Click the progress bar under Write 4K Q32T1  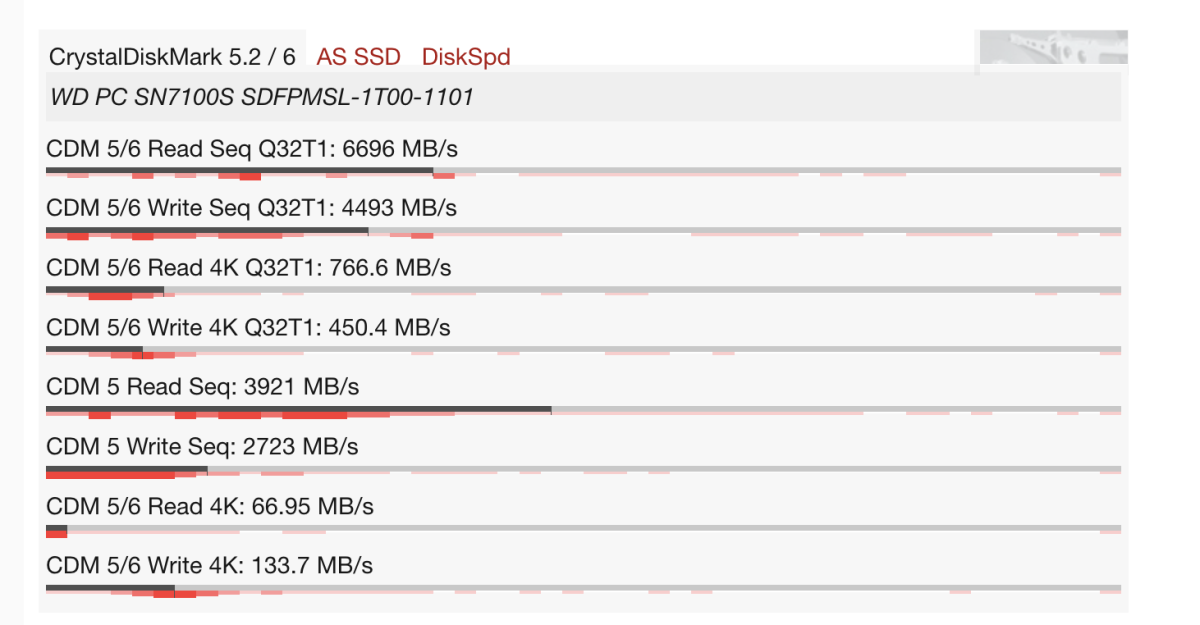pyautogui.click(x=95, y=349)
